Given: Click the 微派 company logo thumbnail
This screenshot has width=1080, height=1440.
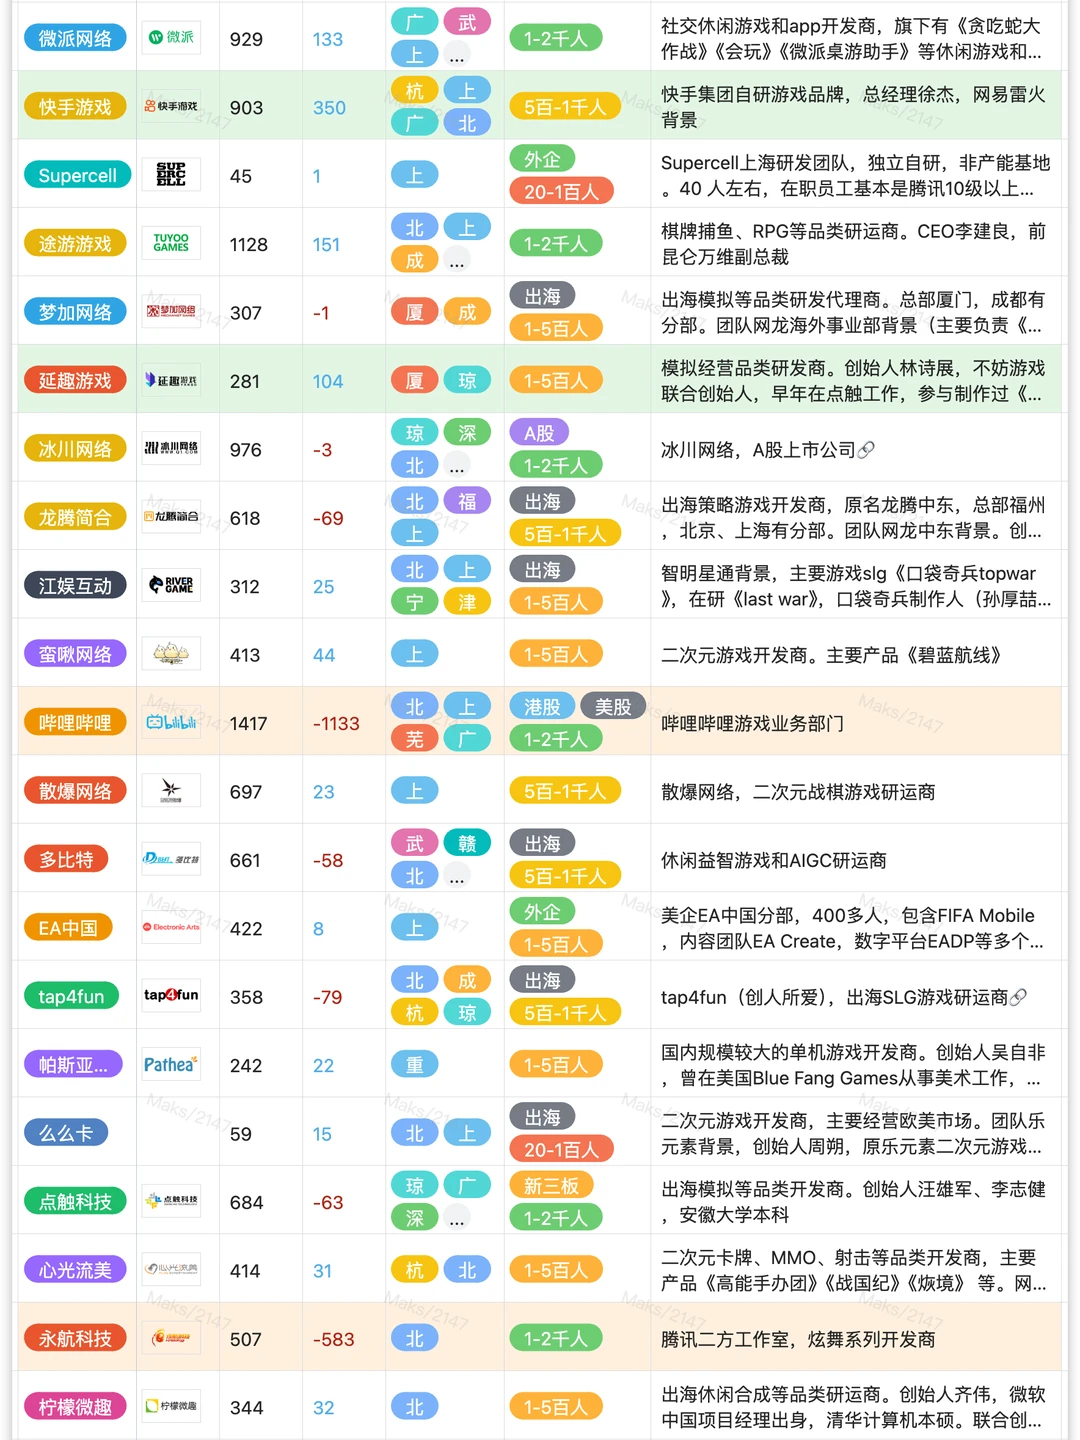Looking at the screenshot, I should click(171, 38).
